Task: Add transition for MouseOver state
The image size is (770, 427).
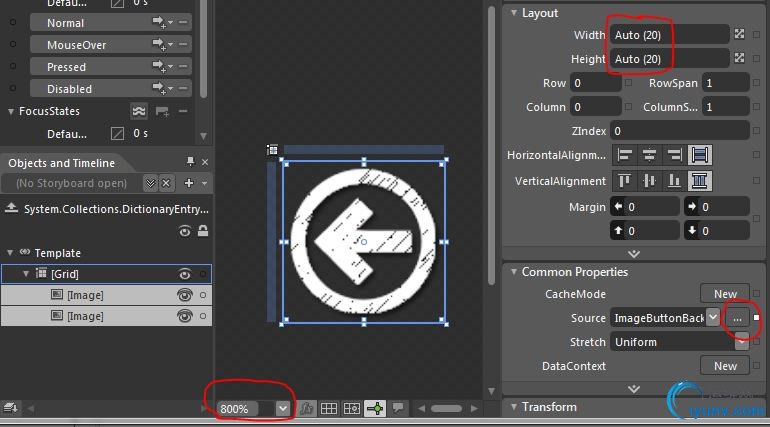Action: coord(162,45)
